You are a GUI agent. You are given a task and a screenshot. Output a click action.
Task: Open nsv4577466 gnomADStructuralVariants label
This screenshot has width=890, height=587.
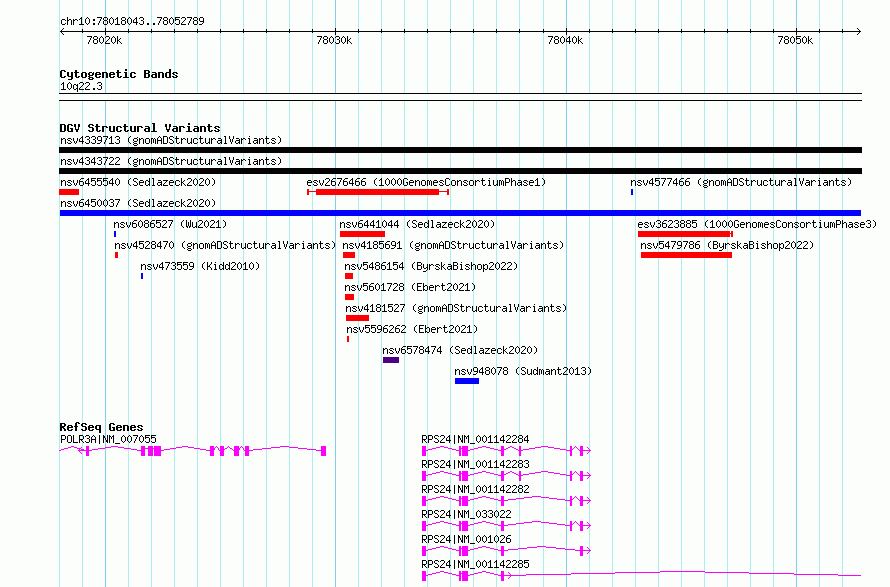(x=741, y=182)
